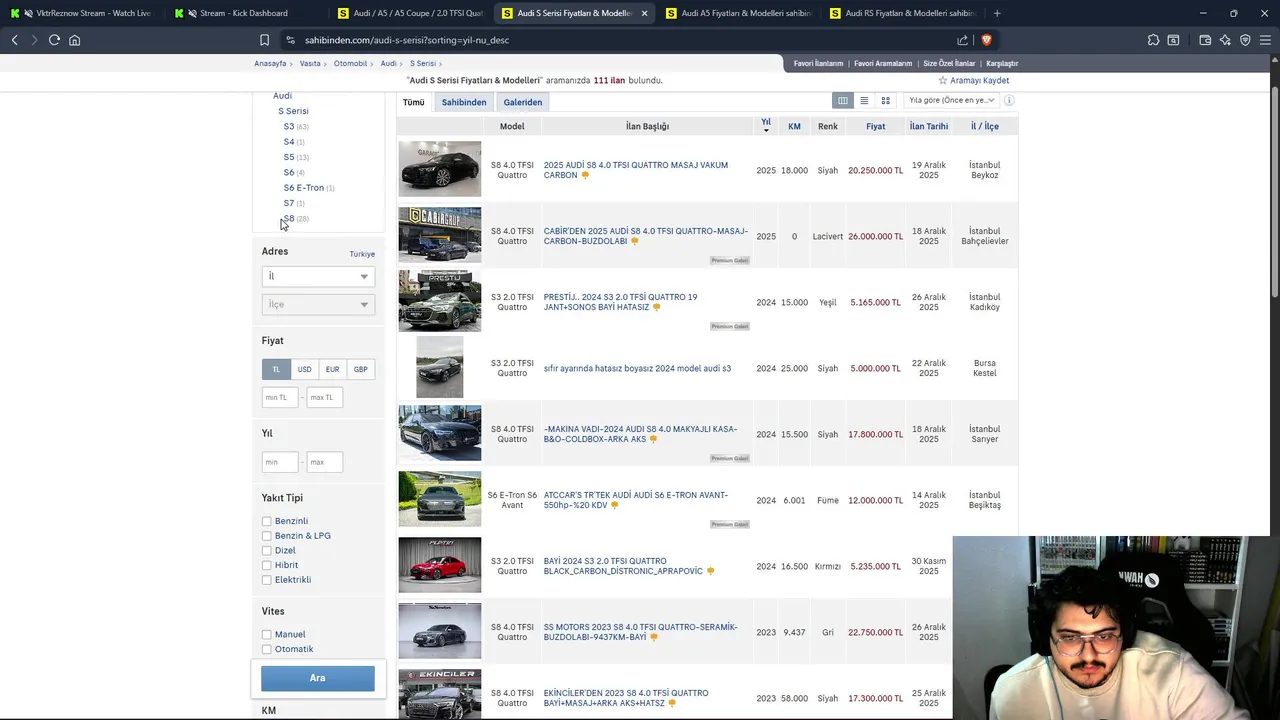Click the share page icon
This screenshot has width=1280, height=720.
tap(962, 40)
